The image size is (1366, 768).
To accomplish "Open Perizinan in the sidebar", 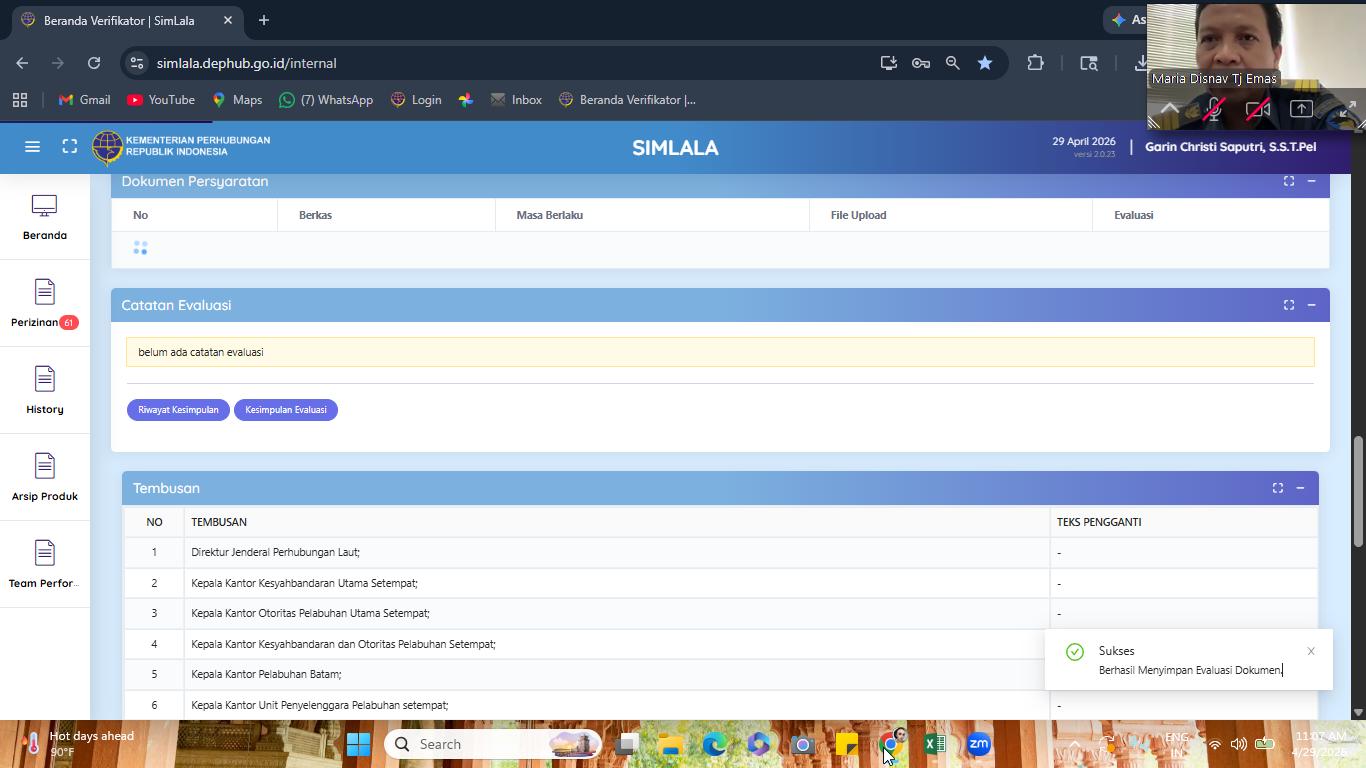I will [x=44, y=304].
